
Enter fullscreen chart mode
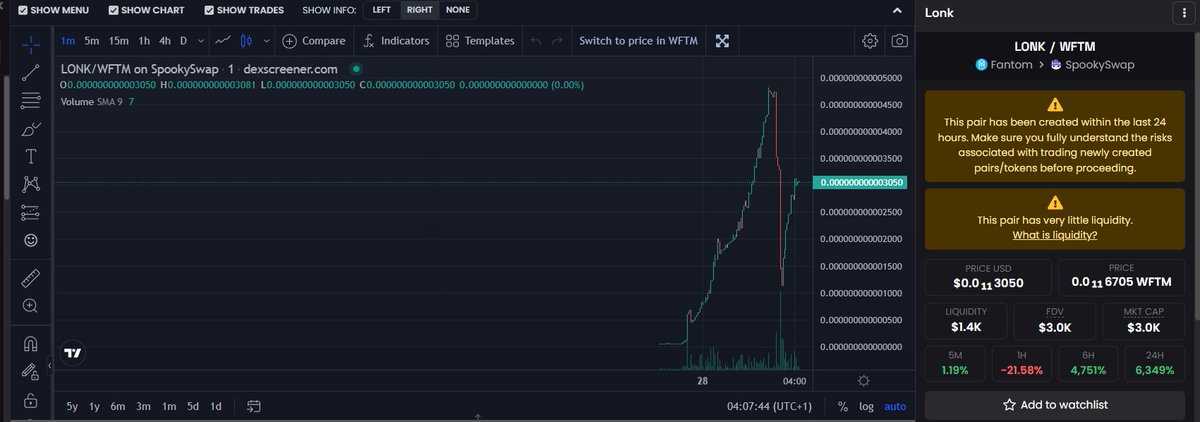point(722,41)
